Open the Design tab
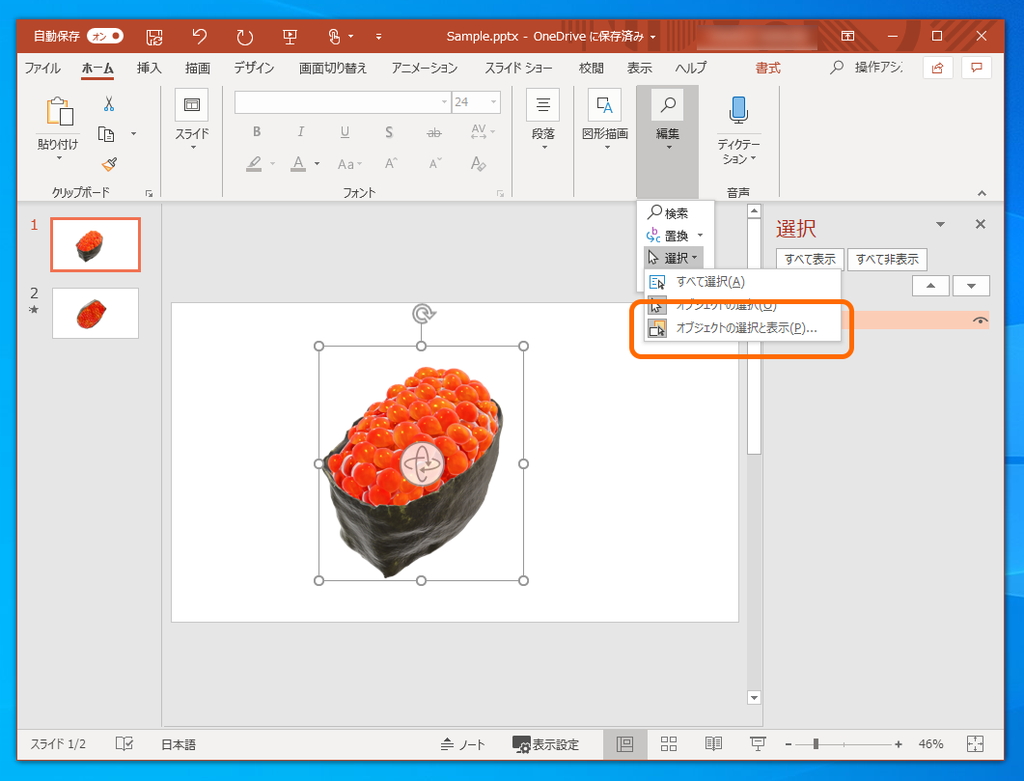The image size is (1024, 781). 254,68
